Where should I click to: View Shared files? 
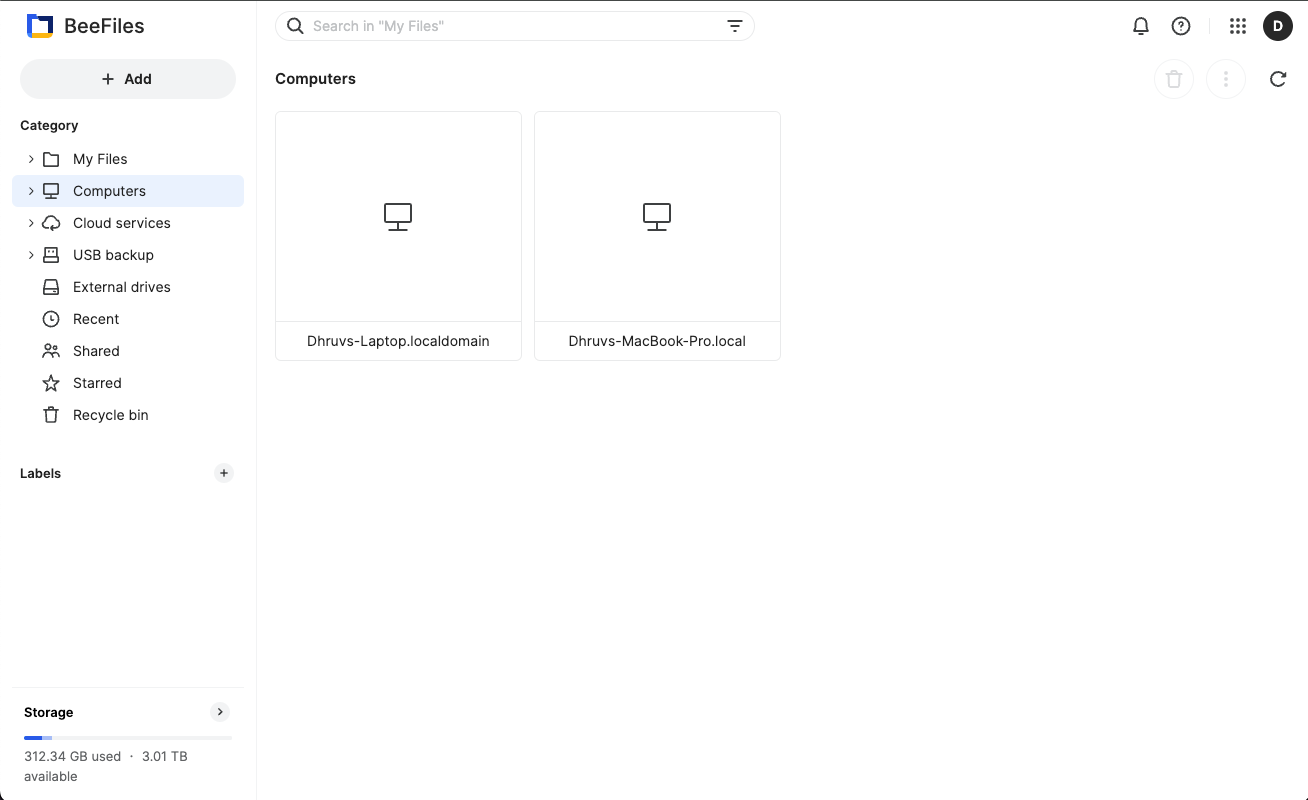(128, 351)
